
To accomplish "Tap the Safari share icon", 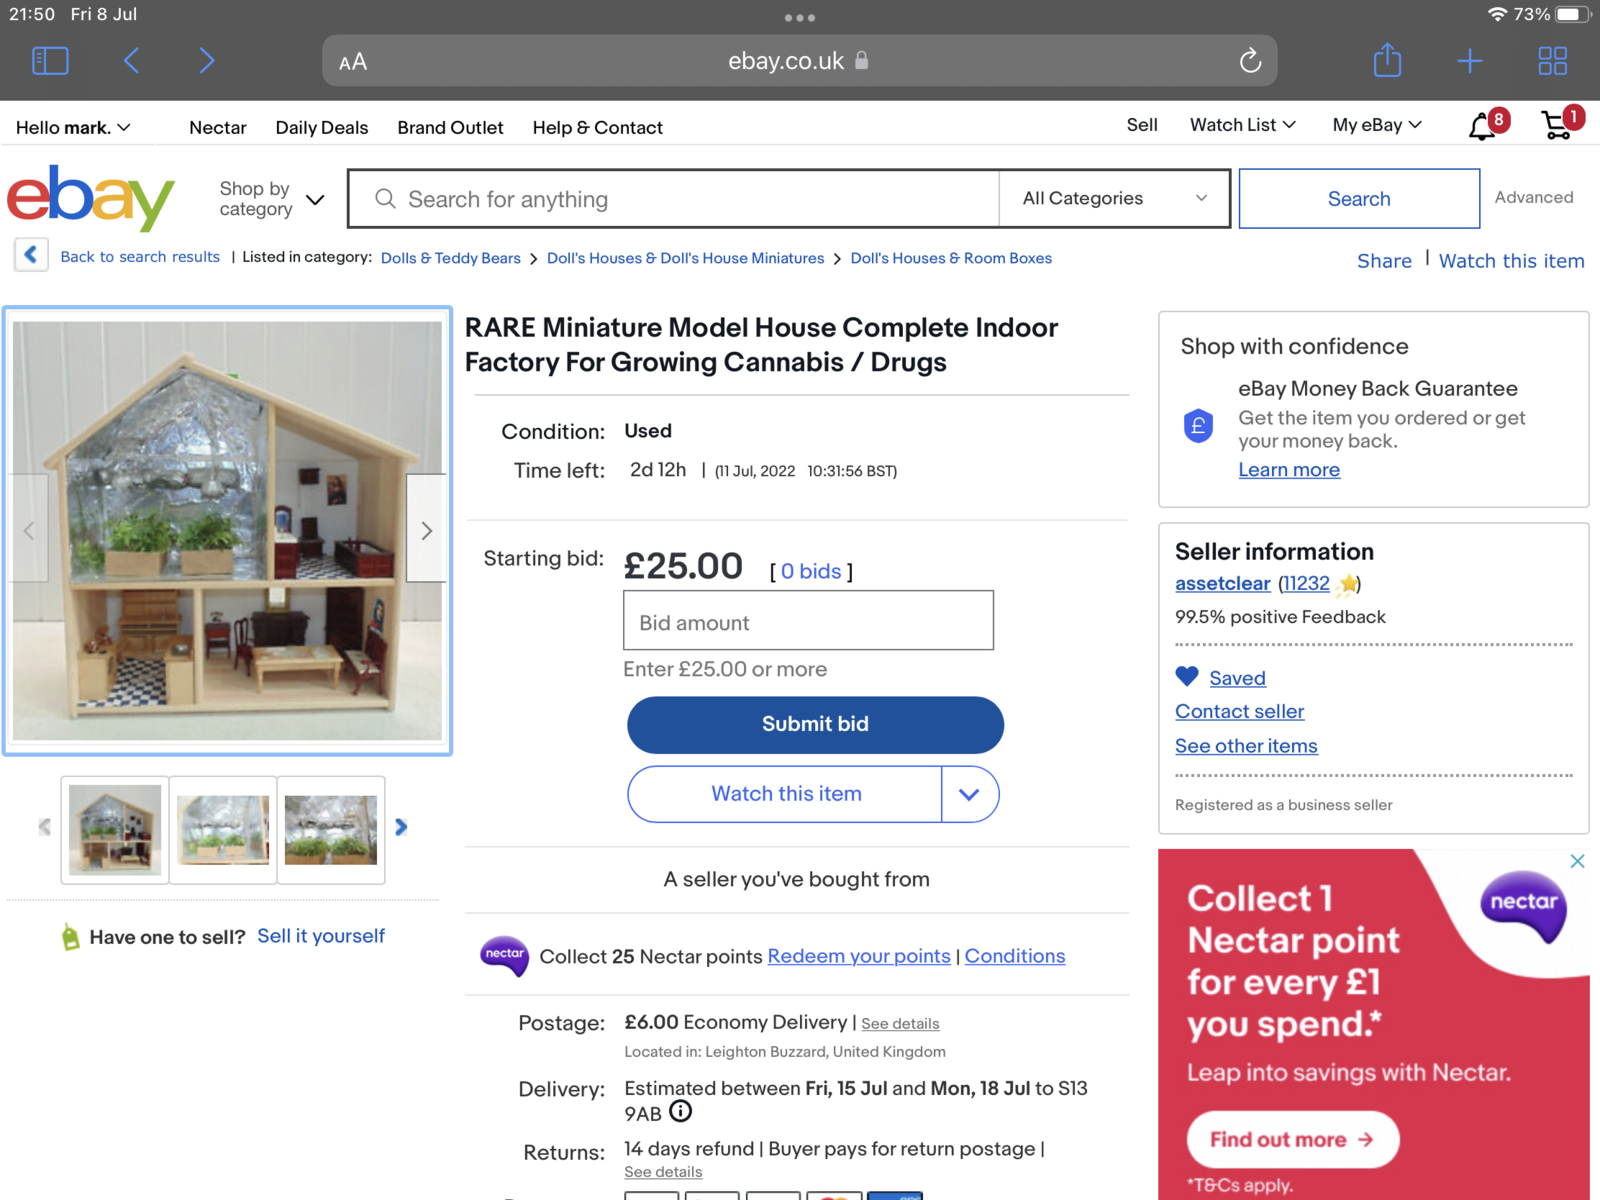I will [1387, 61].
